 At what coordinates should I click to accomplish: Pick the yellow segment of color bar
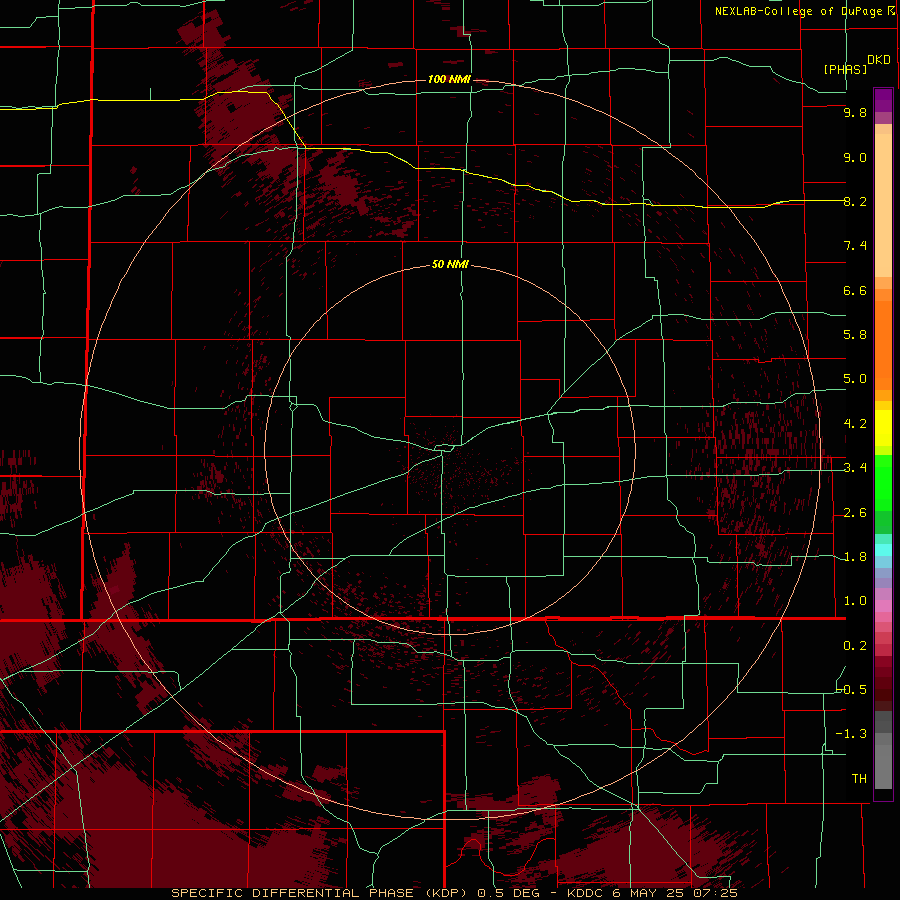click(x=883, y=428)
